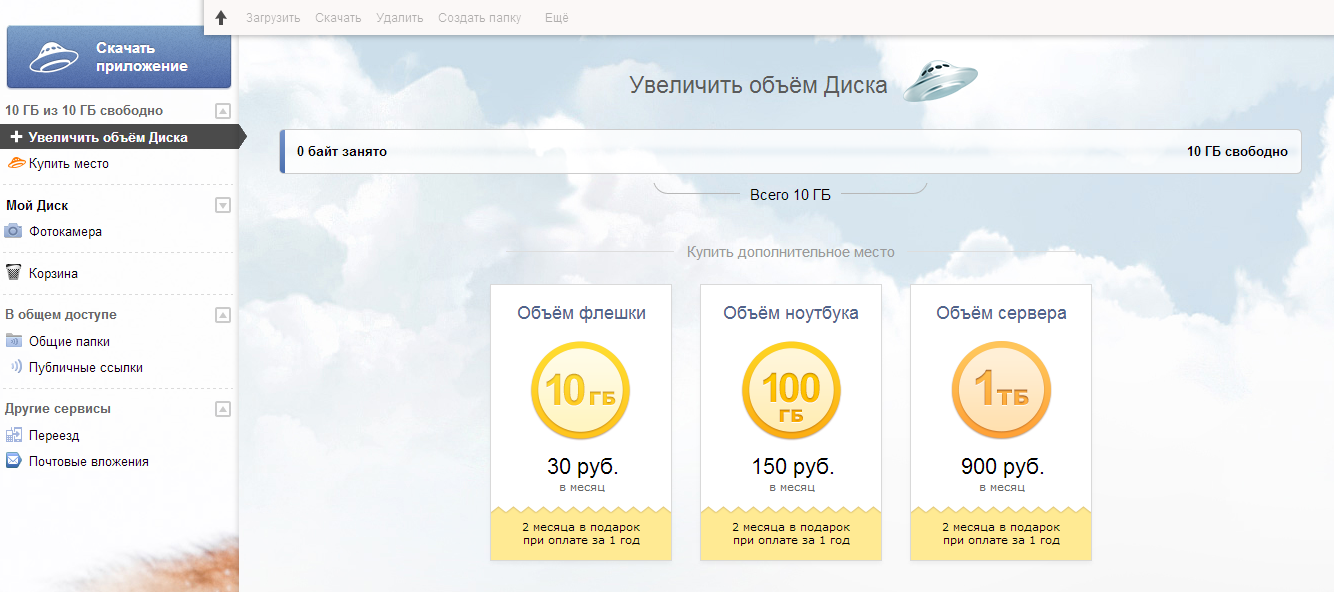Choose the Объём ноутбука 100 ГБ plan card

coord(790,422)
